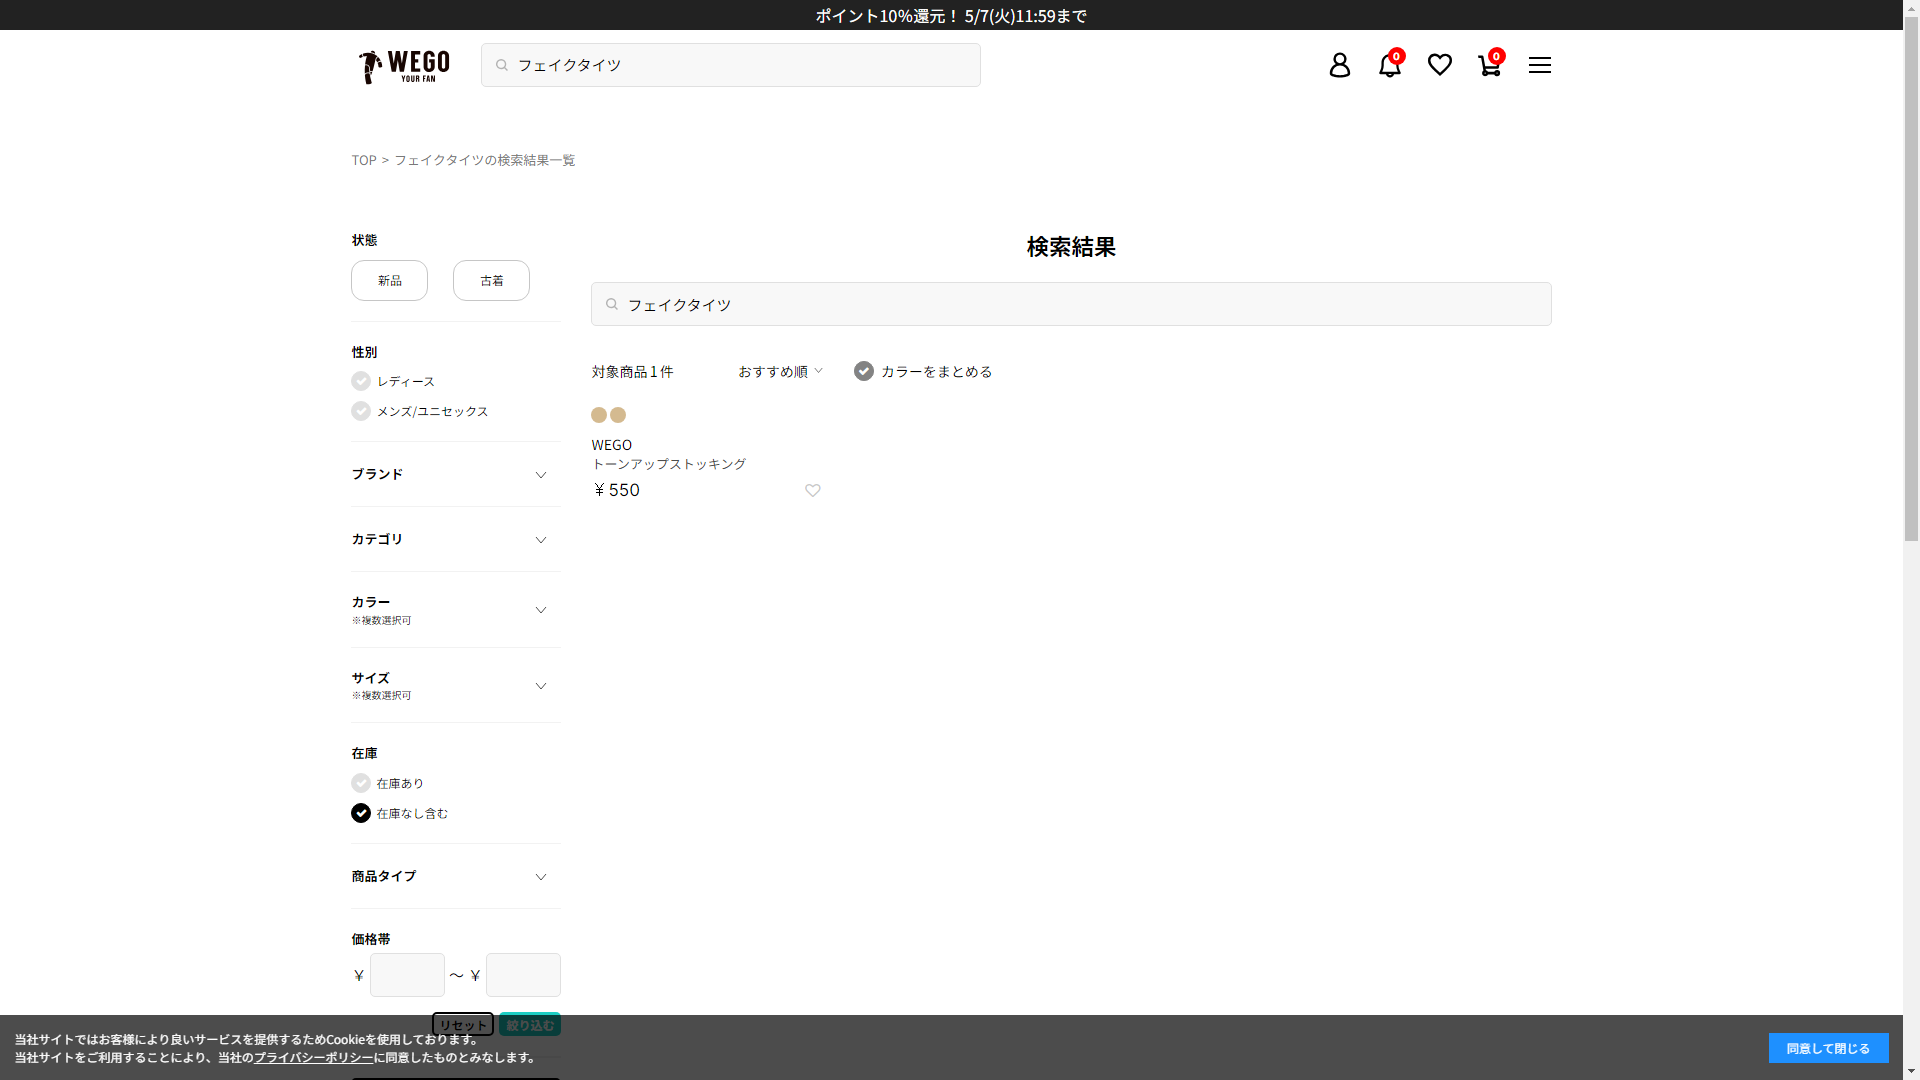Open the おすすめ順 sort dropdown
This screenshot has height=1080, width=1920.
[780, 371]
